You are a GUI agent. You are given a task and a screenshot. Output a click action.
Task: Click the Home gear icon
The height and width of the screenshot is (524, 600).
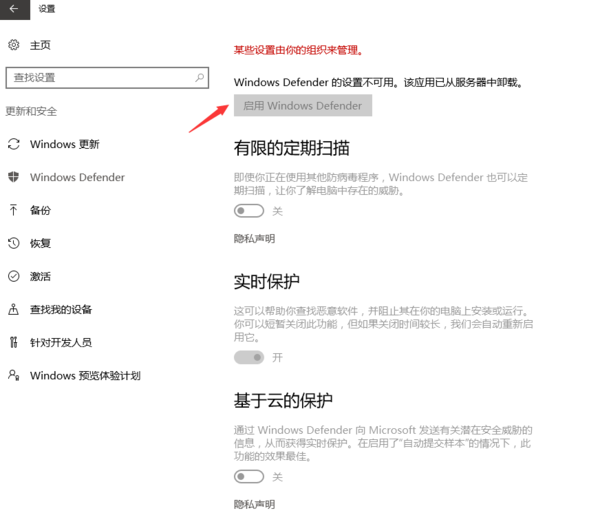click(x=14, y=45)
